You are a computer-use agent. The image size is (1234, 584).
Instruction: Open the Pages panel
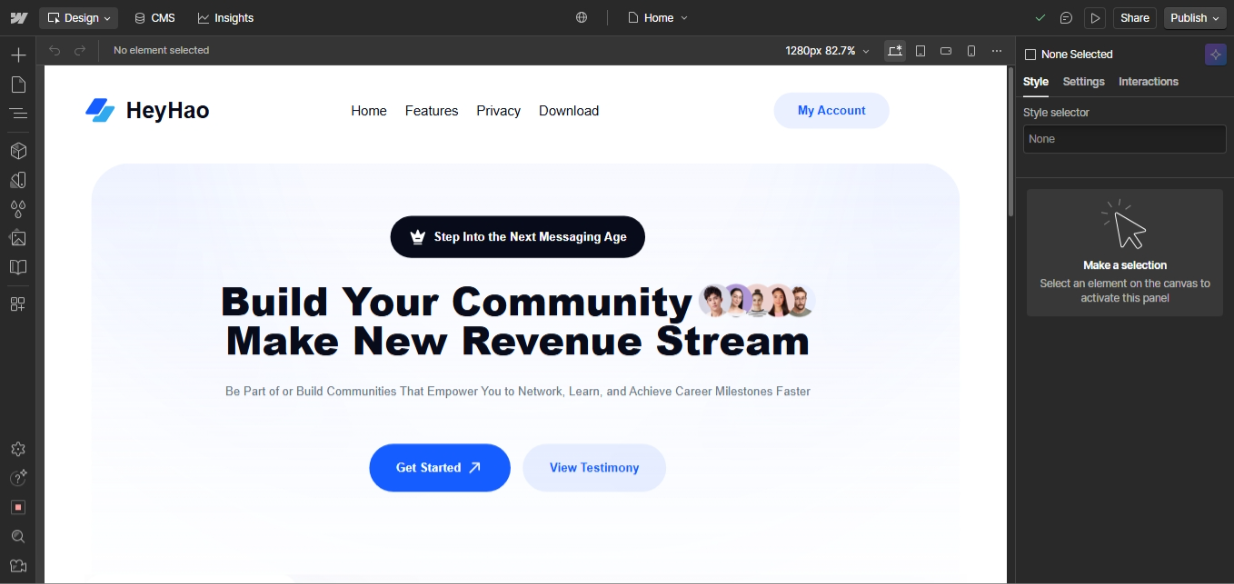coord(18,84)
